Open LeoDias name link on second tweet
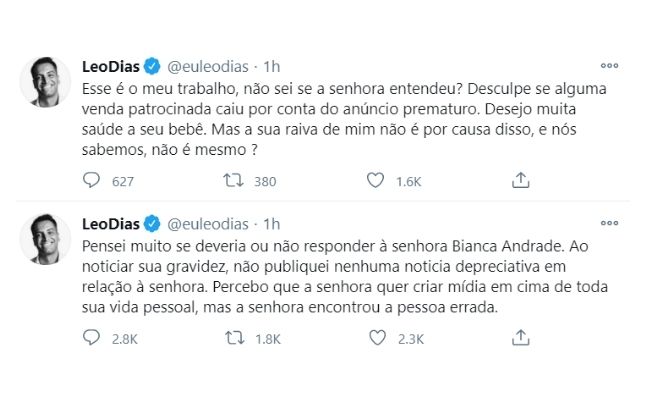The width and height of the screenshot is (662, 420). coord(109,221)
